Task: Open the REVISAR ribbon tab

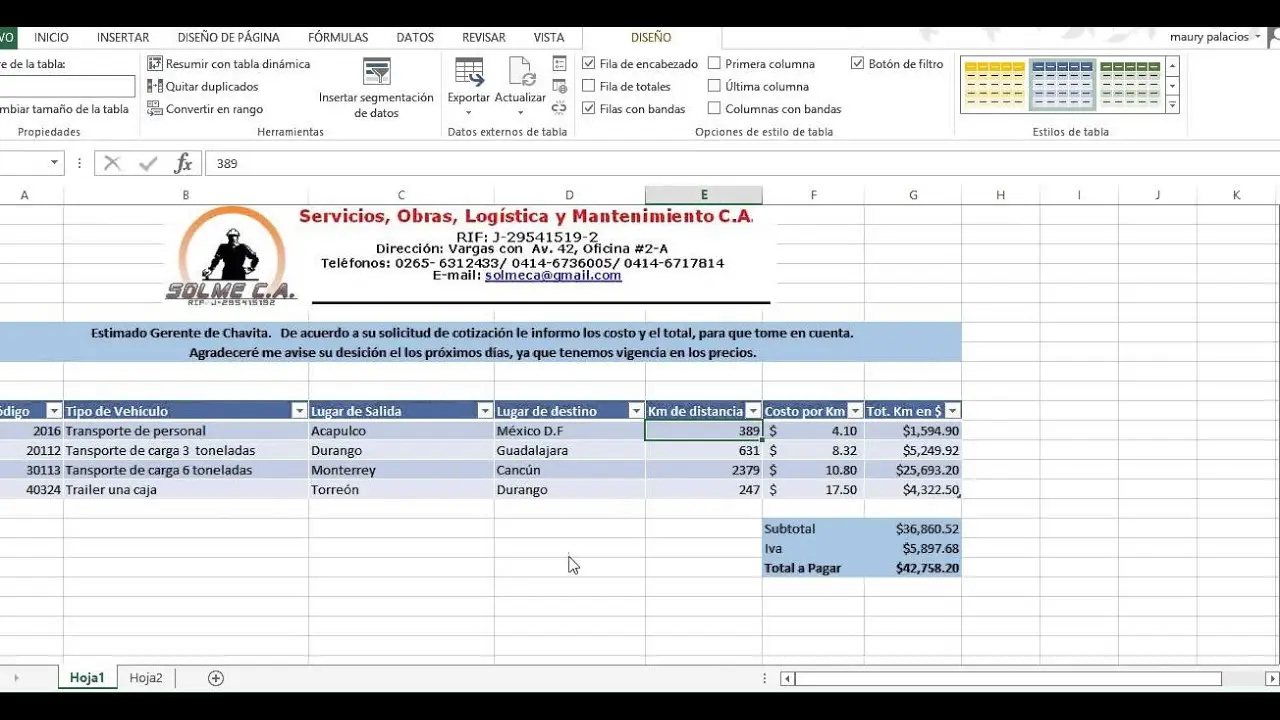Action: pos(484,37)
